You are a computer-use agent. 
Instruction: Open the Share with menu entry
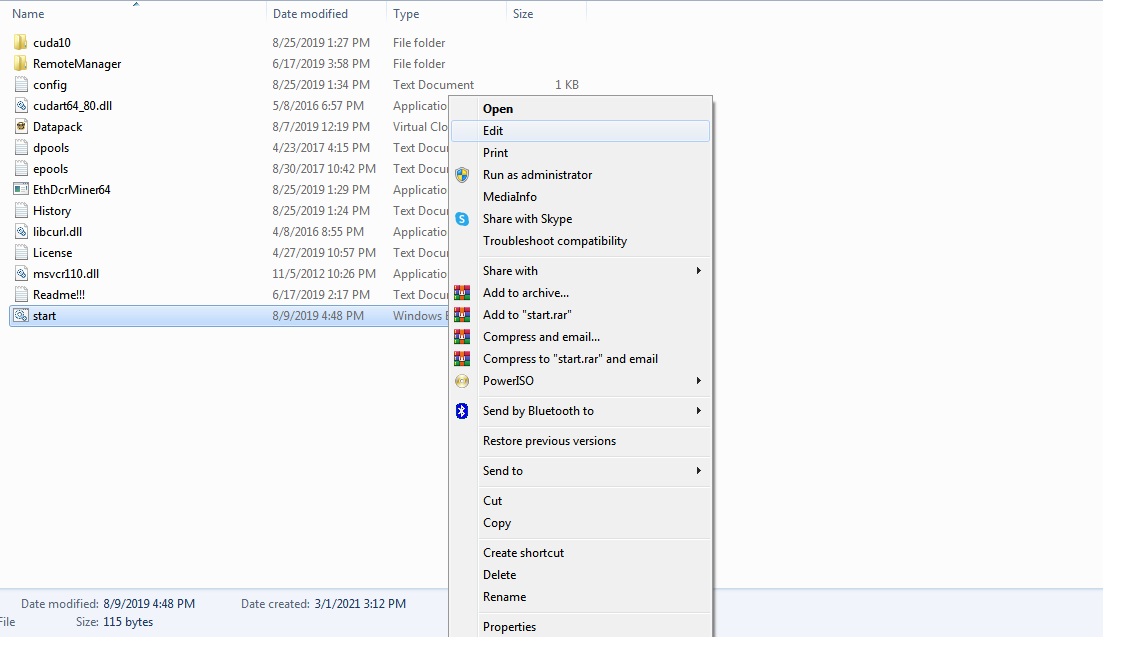(x=580, y=271)
